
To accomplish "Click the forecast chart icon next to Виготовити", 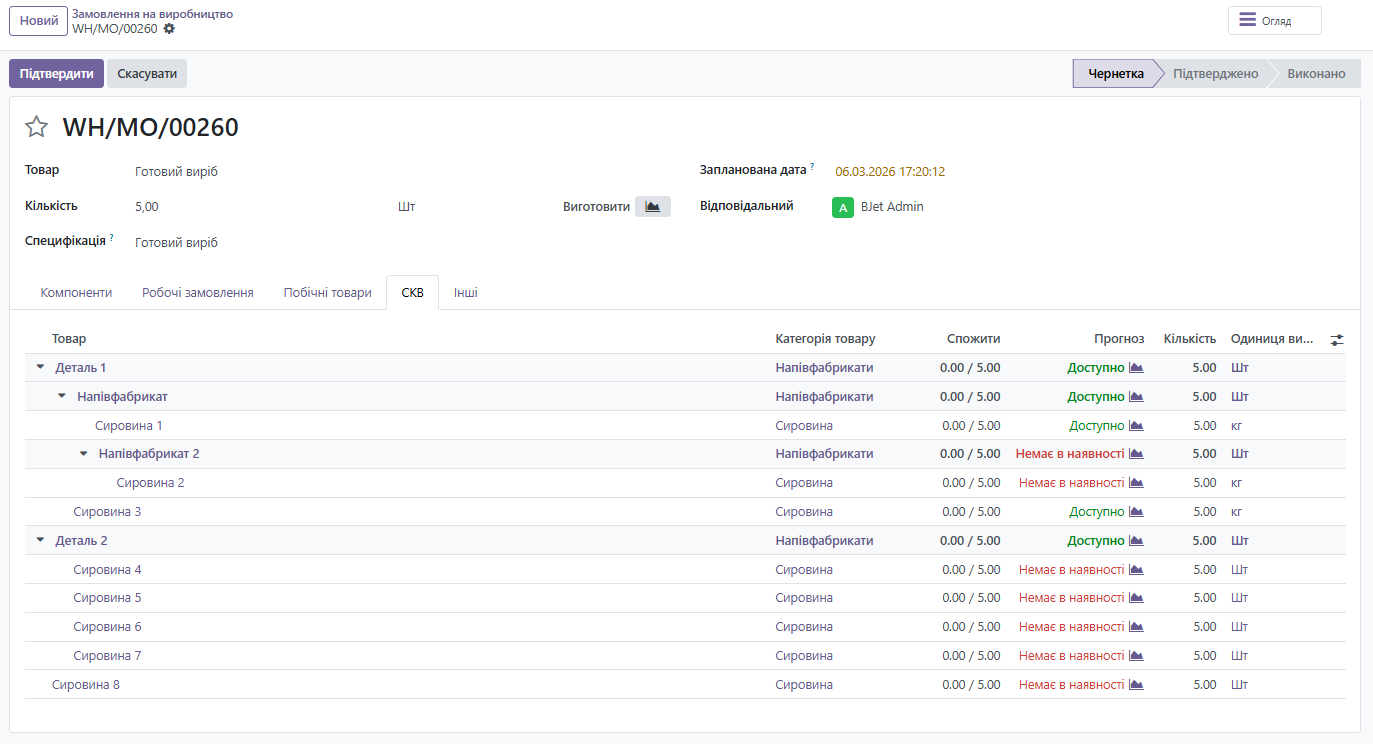I will tap(653, 207).
